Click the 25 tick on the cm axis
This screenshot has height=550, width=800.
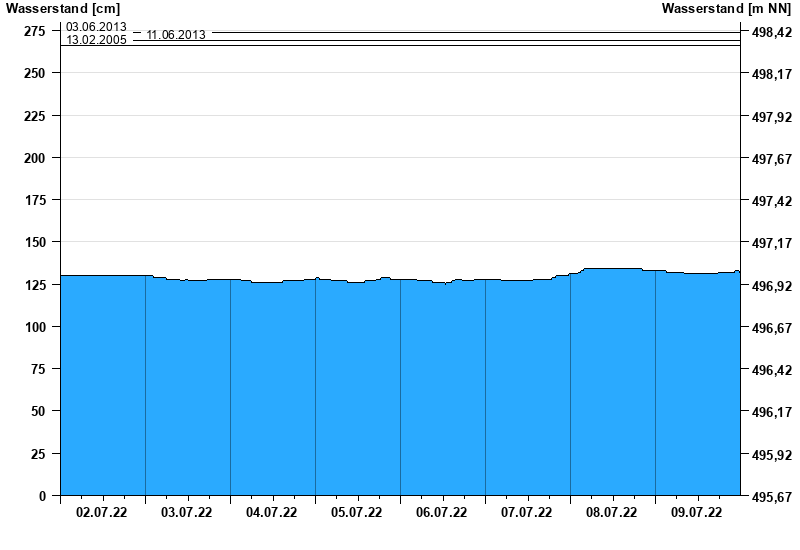pyautogui.click(x=39, y=454)
